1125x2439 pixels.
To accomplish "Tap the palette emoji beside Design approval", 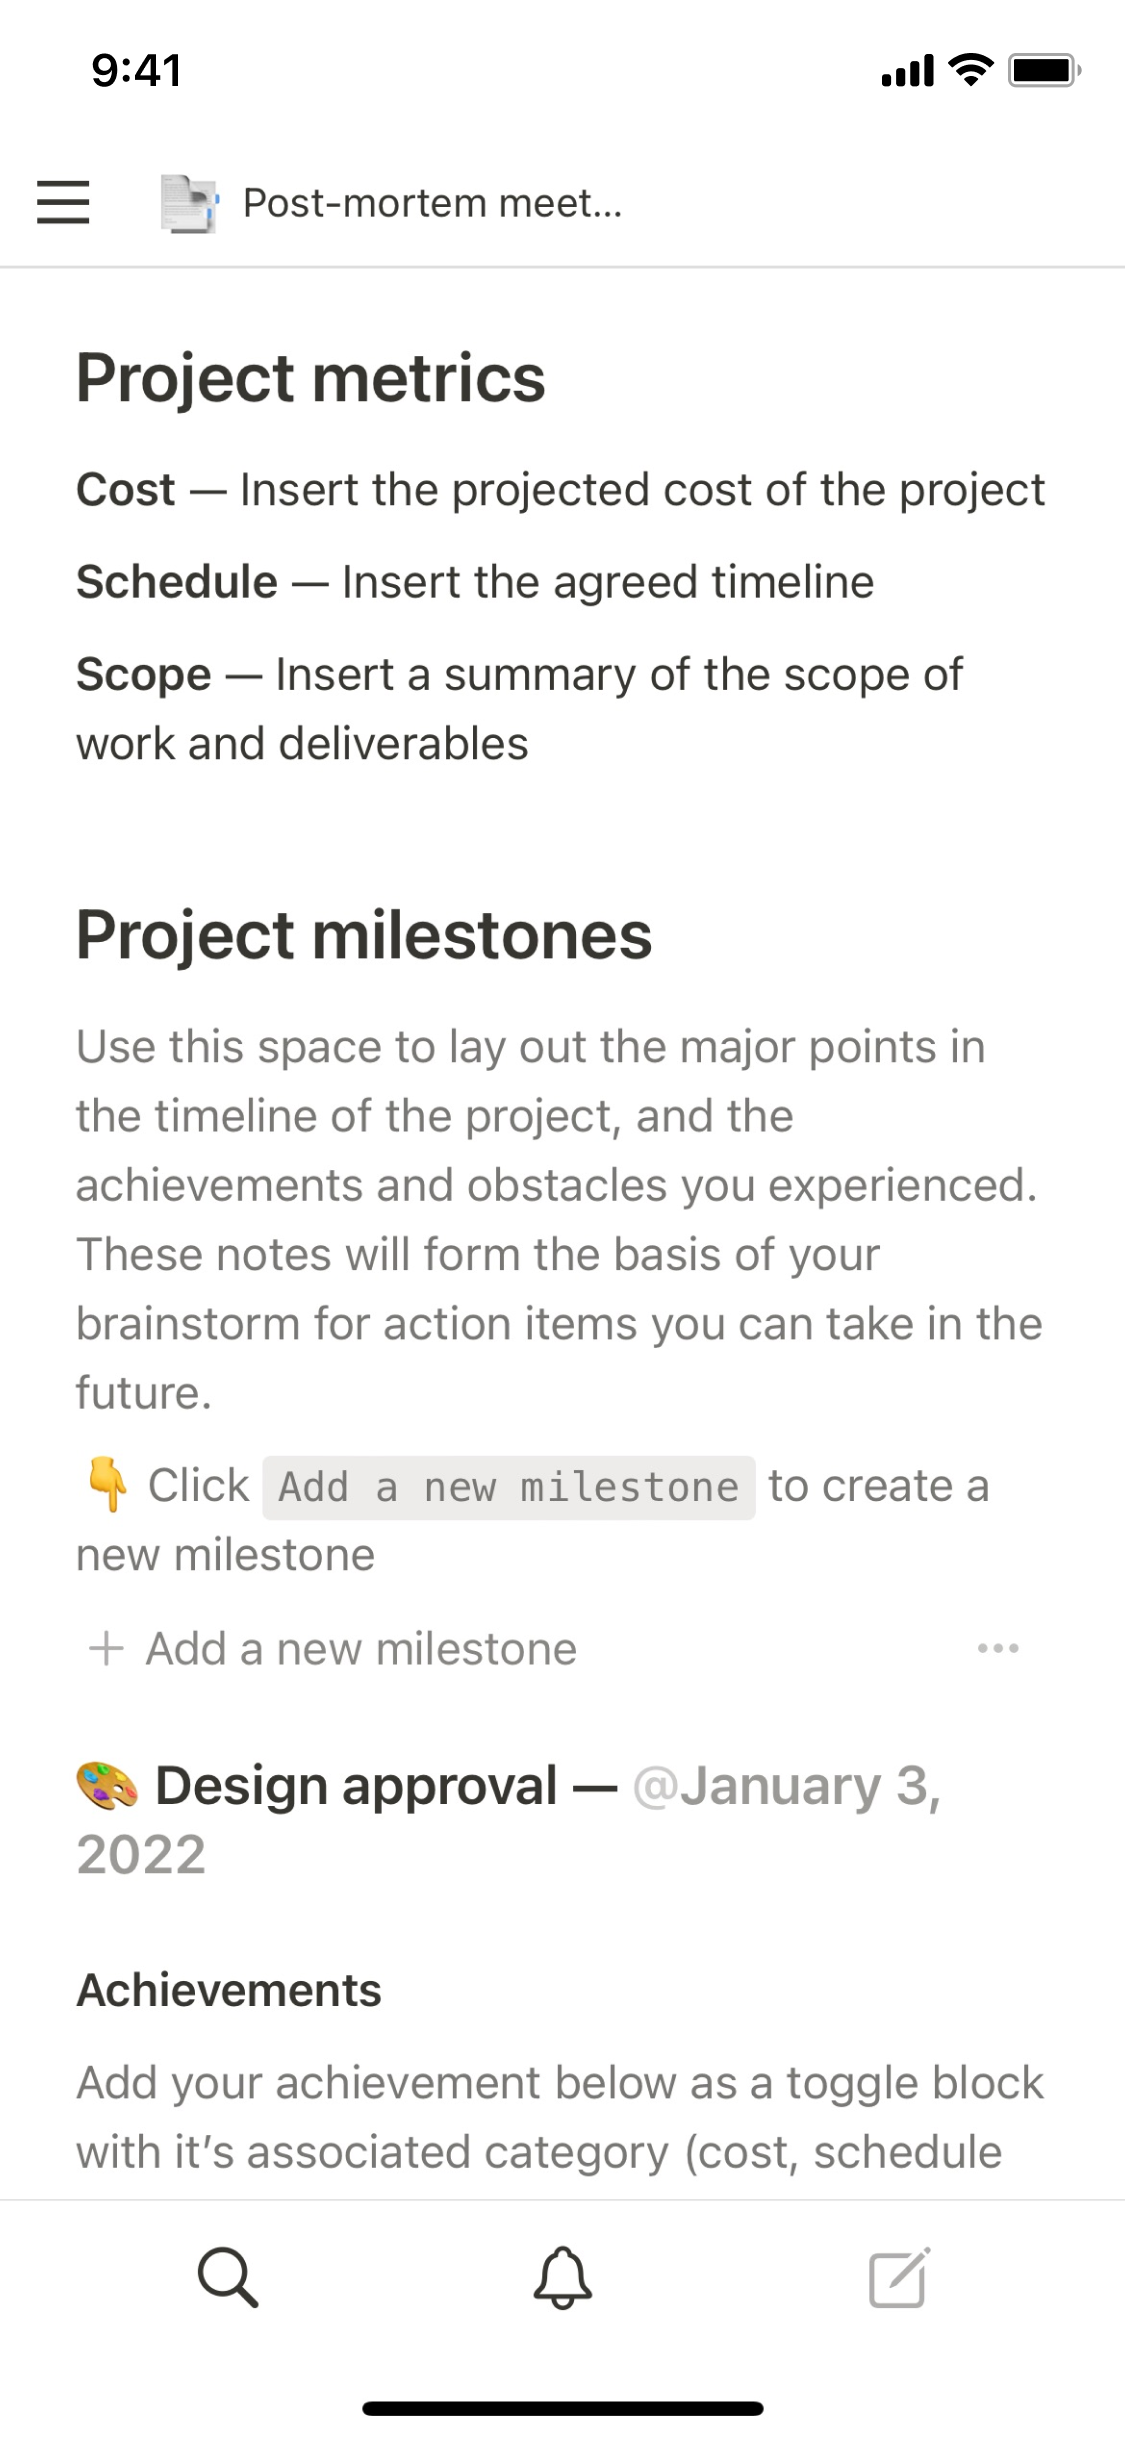I will click(107, 1786).
